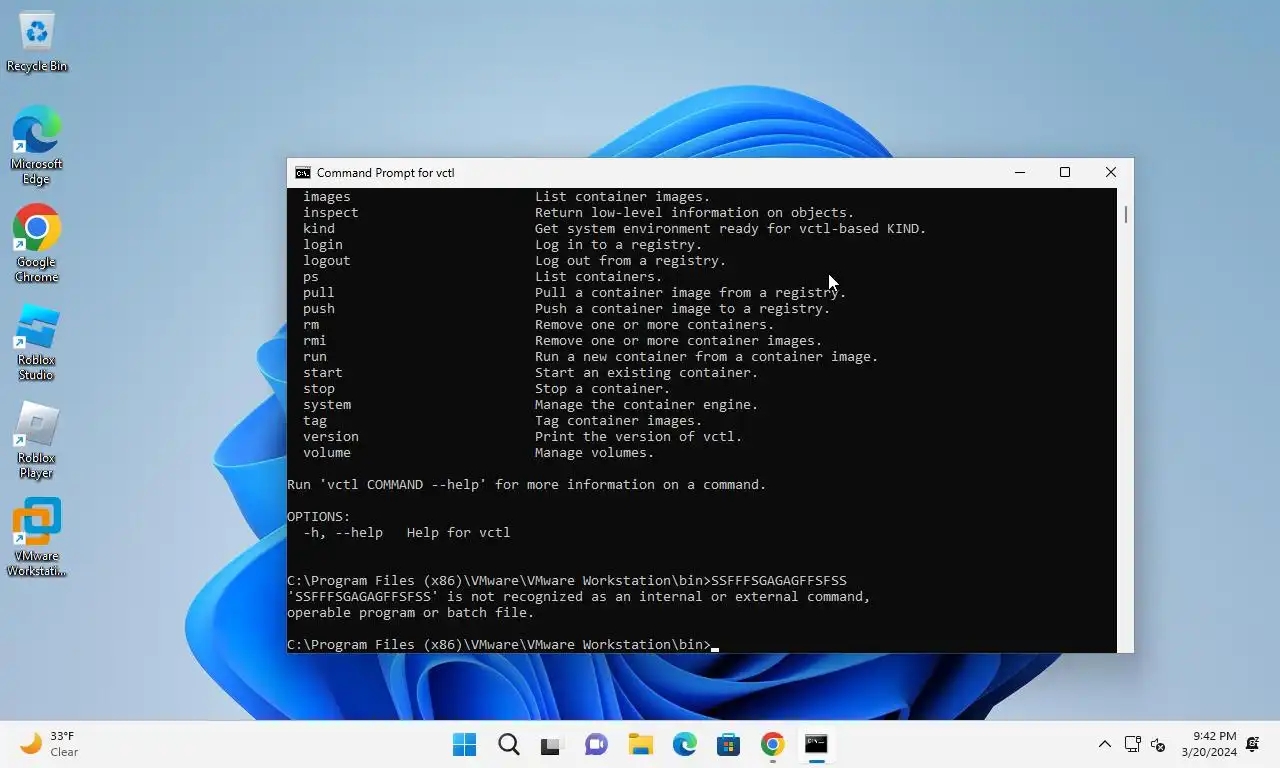Open the clock showing 9:42 PM
1280x768 pixels.
click(1208, 744)
